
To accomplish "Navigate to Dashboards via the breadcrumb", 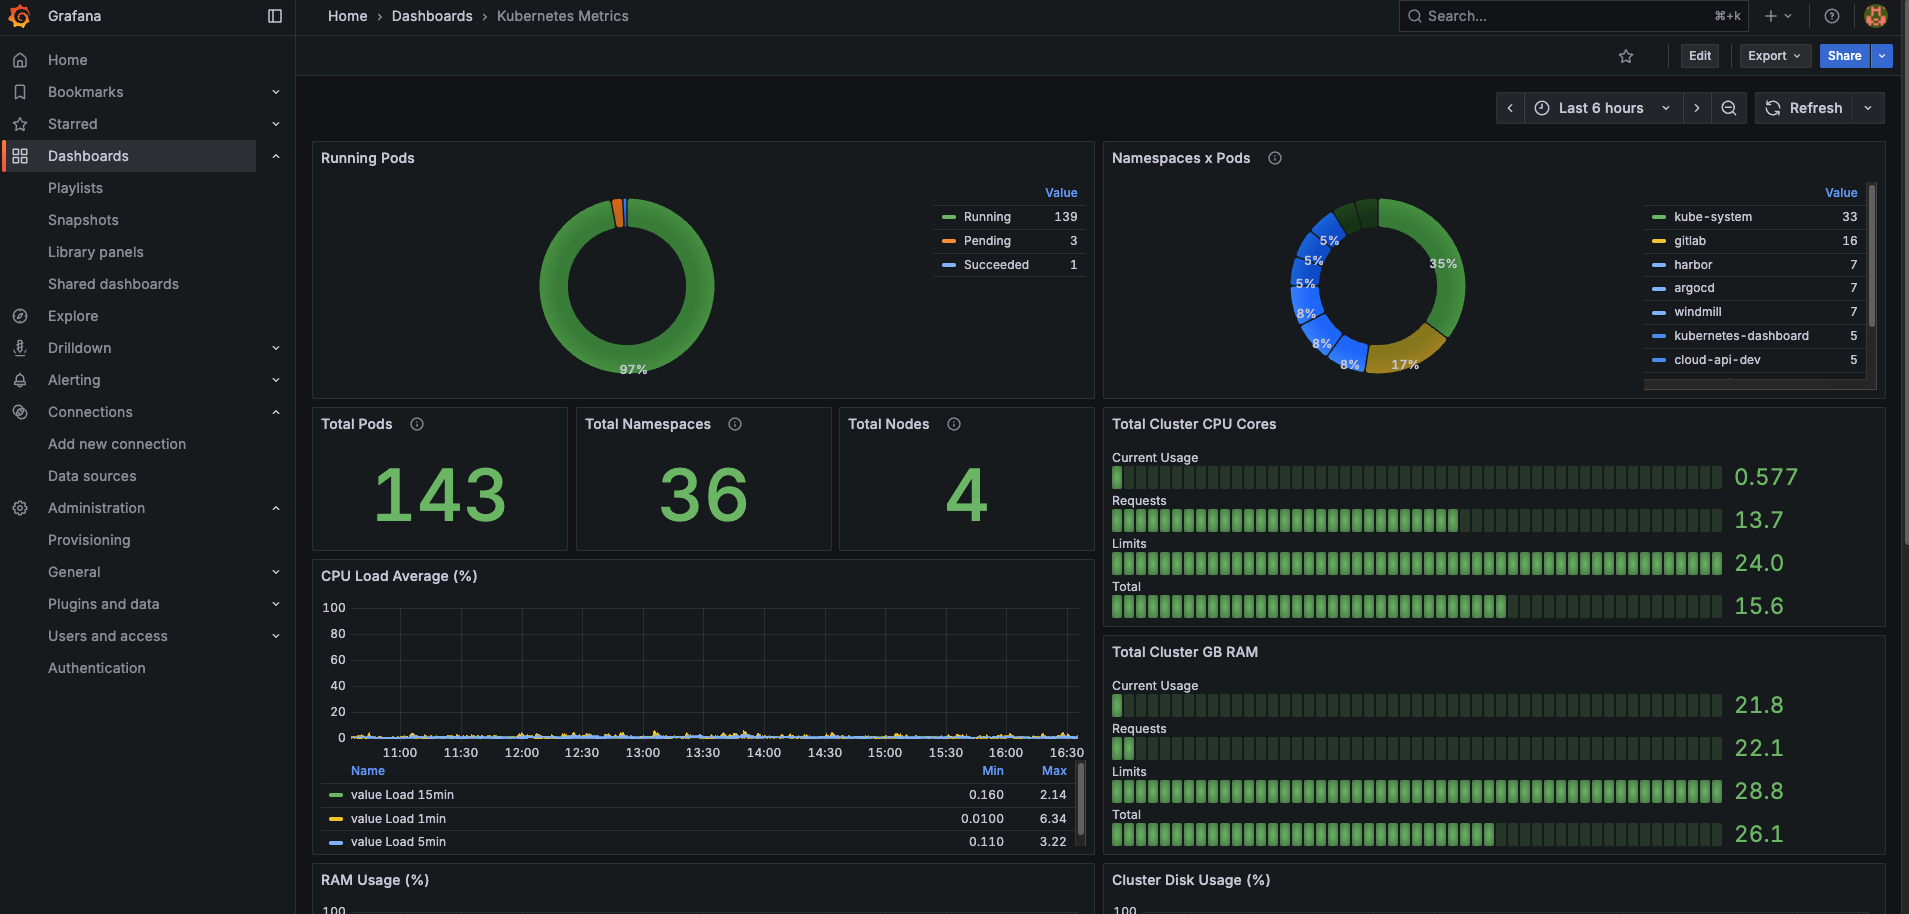I will (x=432, y=16).
